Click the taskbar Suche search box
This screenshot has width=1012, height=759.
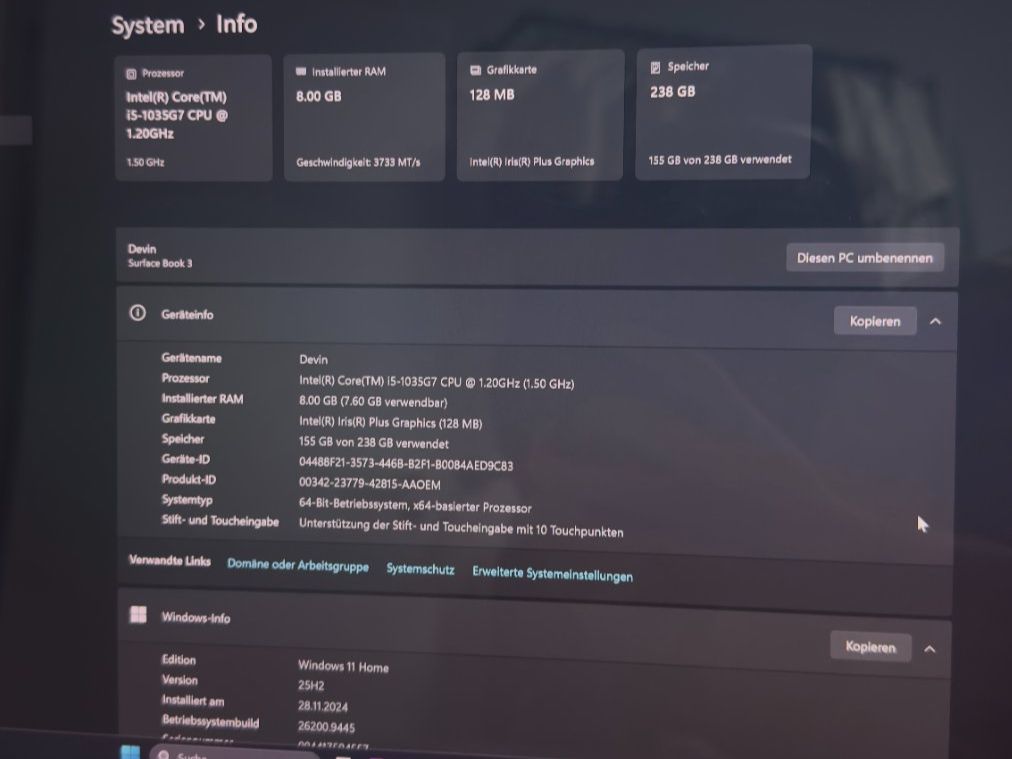tap(234, 754)
